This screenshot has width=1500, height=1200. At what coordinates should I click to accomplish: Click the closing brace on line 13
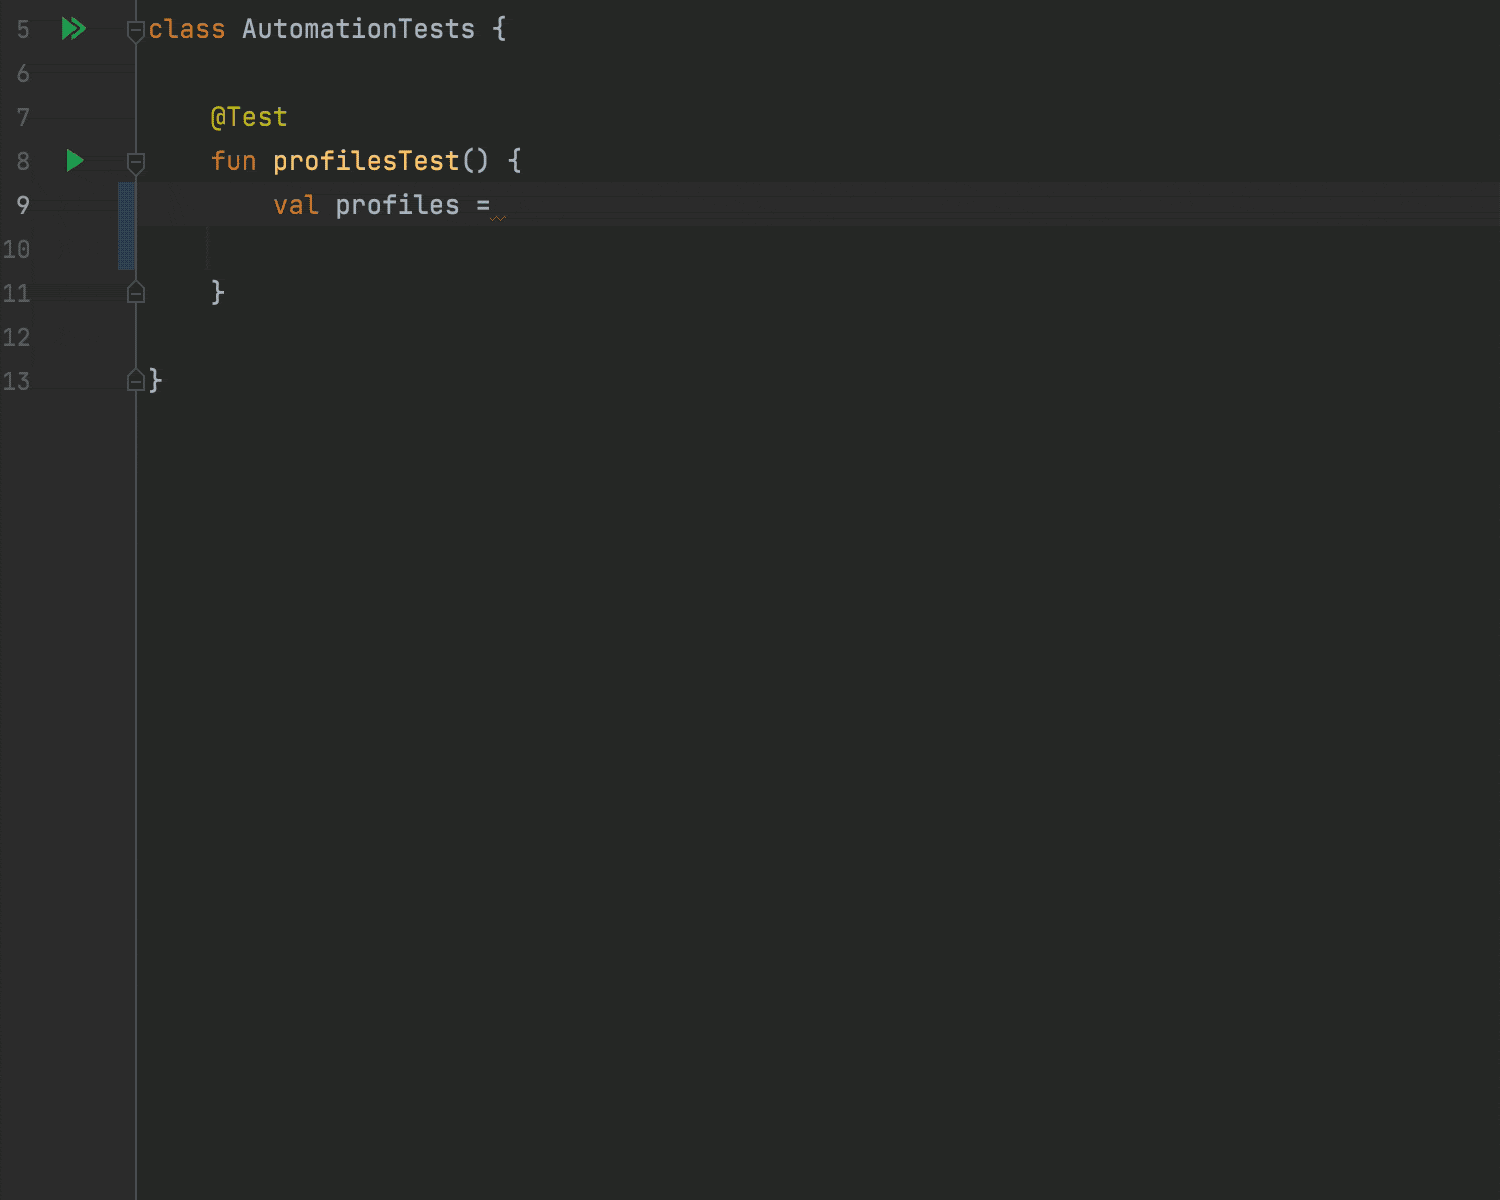[x=155, y=380]
